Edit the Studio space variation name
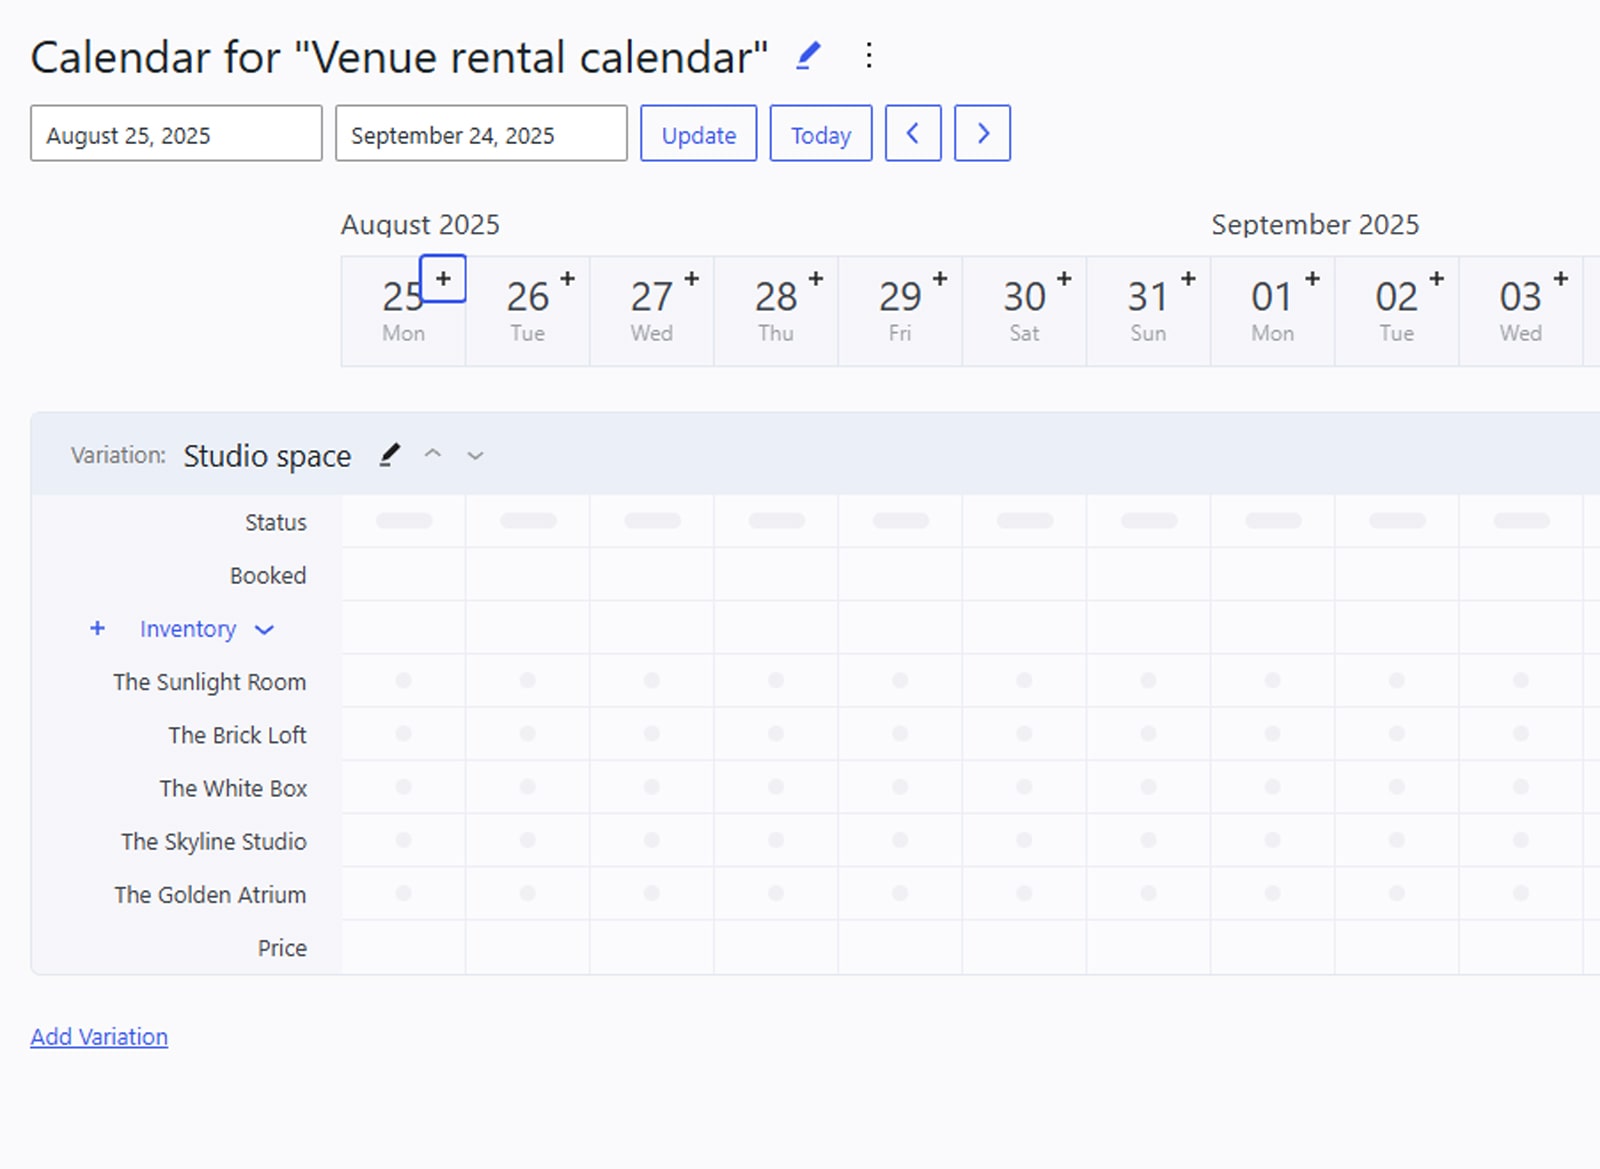 point(390,455)
